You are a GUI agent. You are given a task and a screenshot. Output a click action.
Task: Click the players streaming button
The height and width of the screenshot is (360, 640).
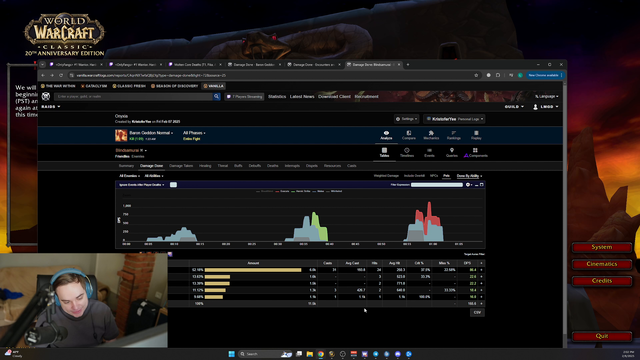(x=244, y=97)
